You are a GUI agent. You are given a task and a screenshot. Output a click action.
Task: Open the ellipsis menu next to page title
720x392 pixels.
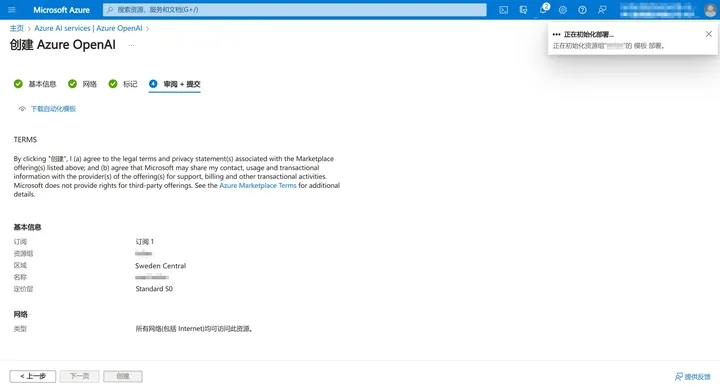(x=131, y=45)
